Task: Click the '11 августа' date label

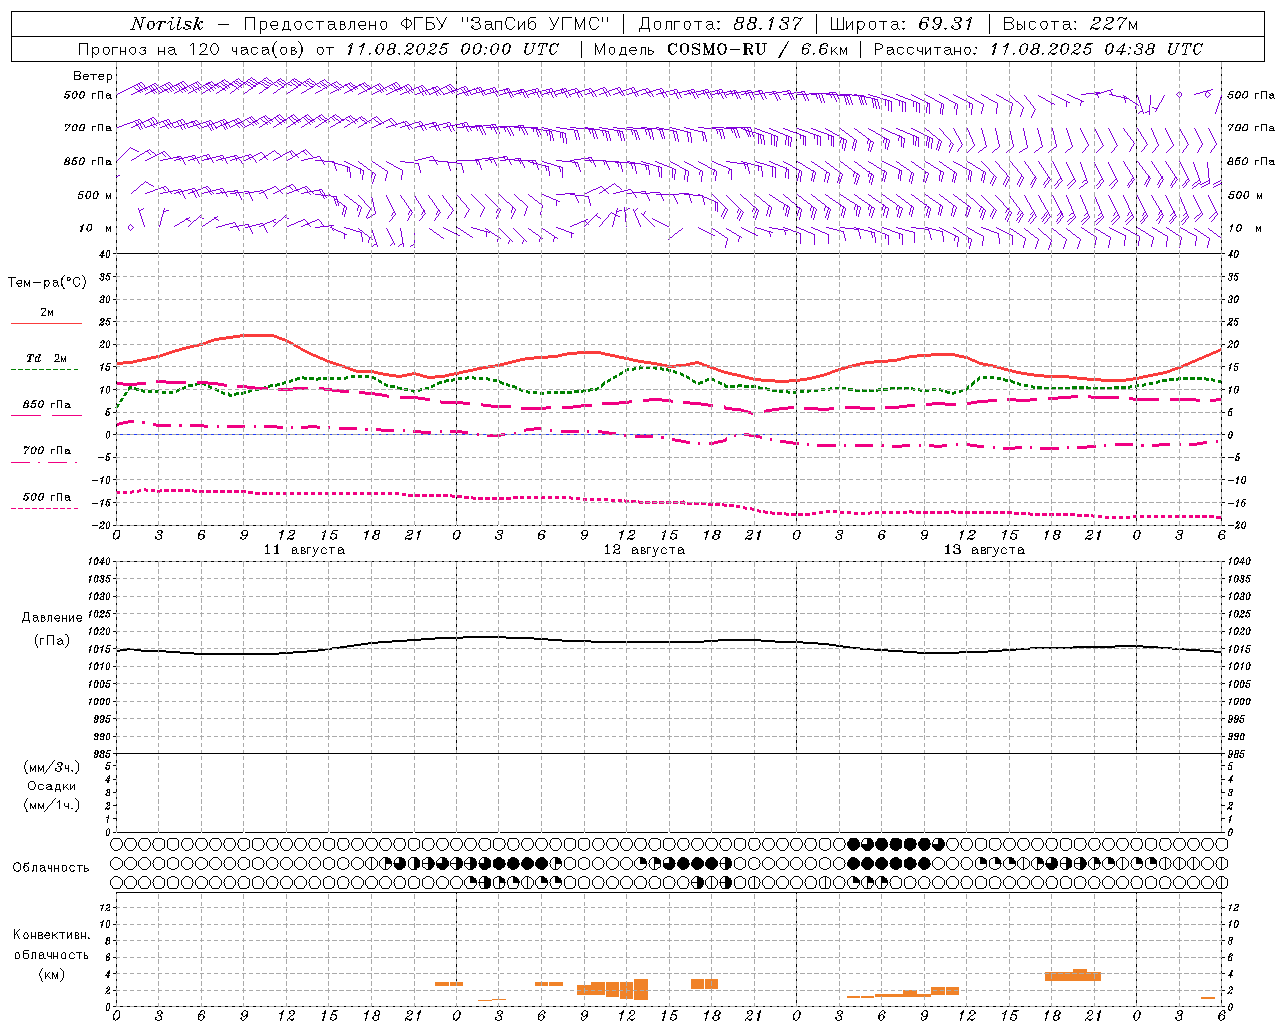Action: click(304, 550)
